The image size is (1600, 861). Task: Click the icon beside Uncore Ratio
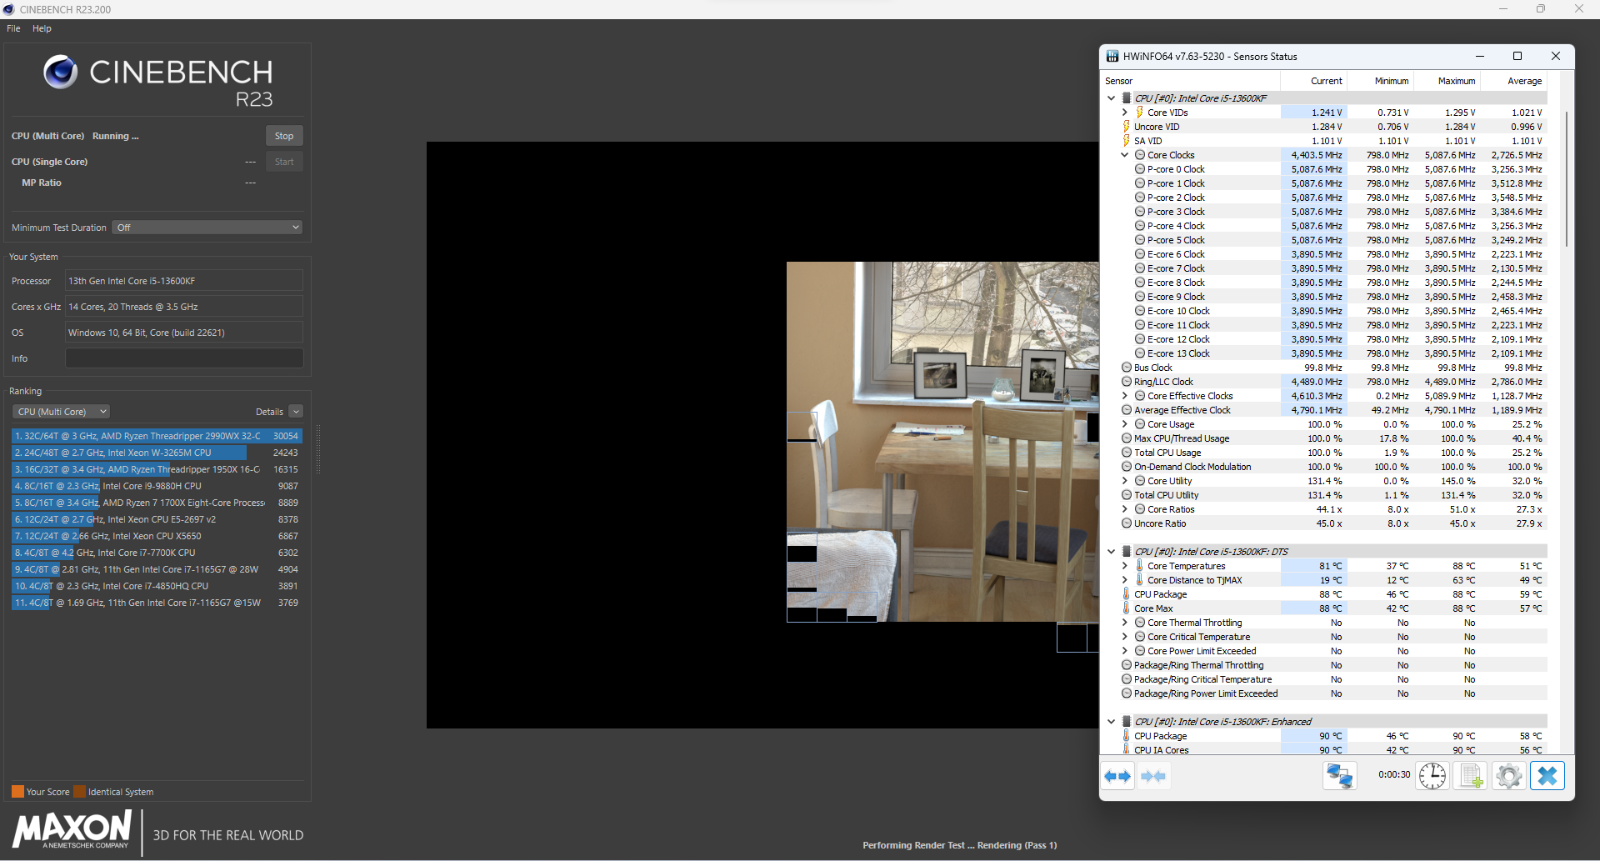[1126, 523]
